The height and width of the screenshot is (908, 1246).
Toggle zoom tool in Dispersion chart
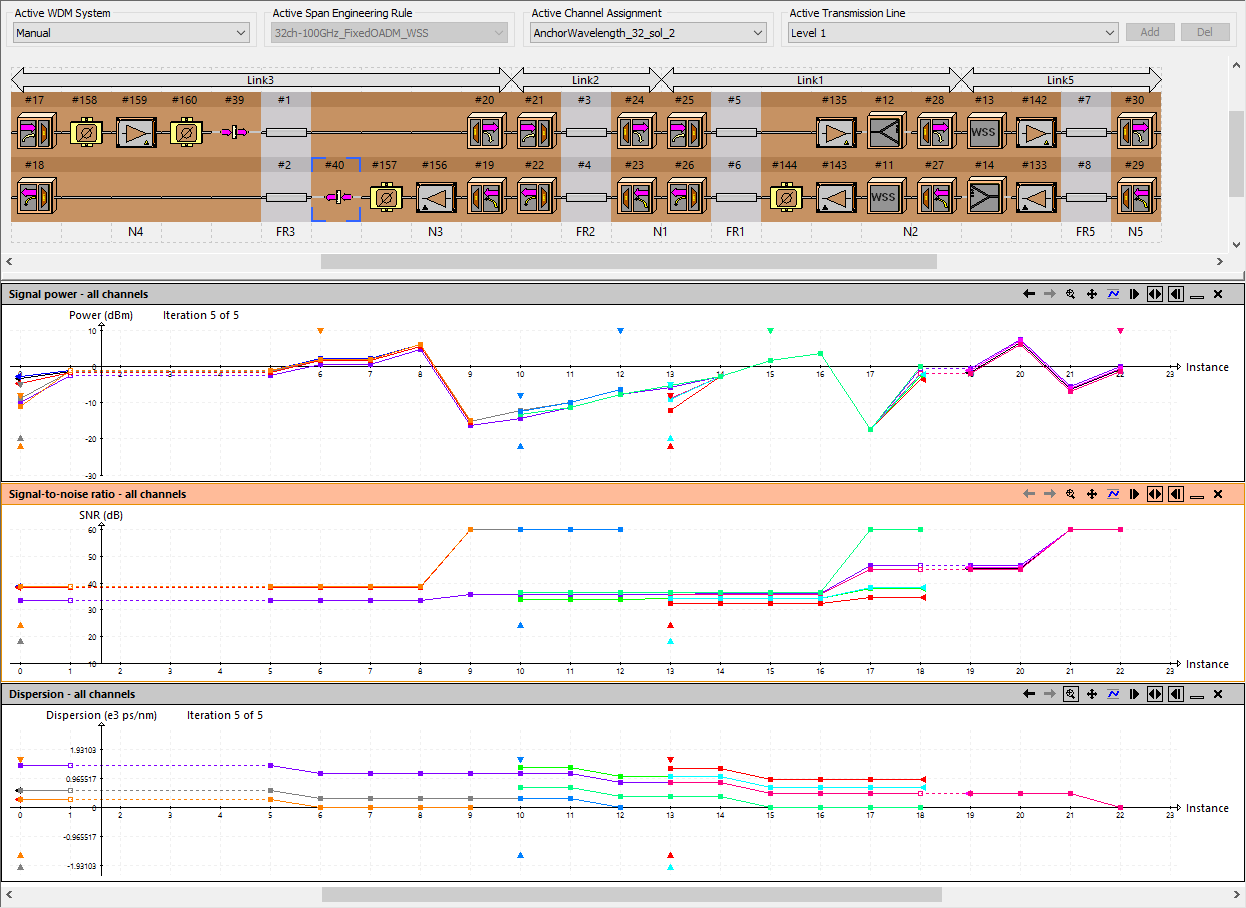pos(1071,694)
